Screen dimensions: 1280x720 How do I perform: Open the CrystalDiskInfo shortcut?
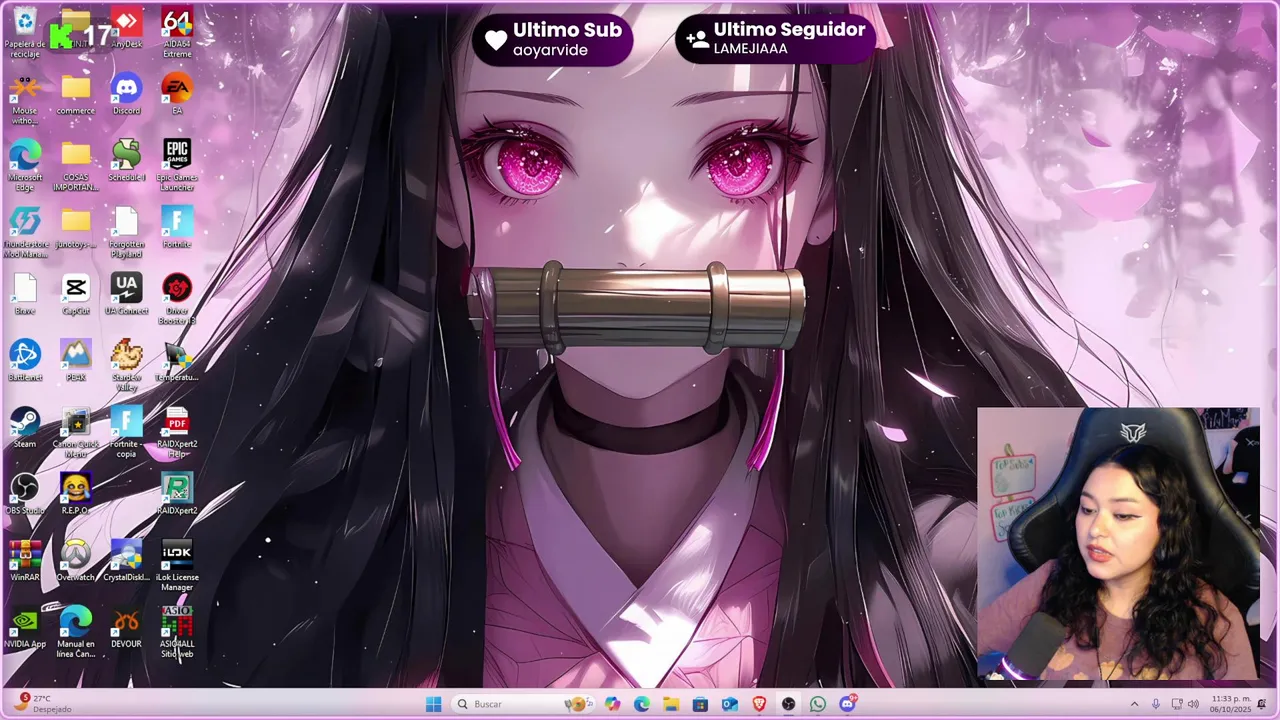pos(126,561)
